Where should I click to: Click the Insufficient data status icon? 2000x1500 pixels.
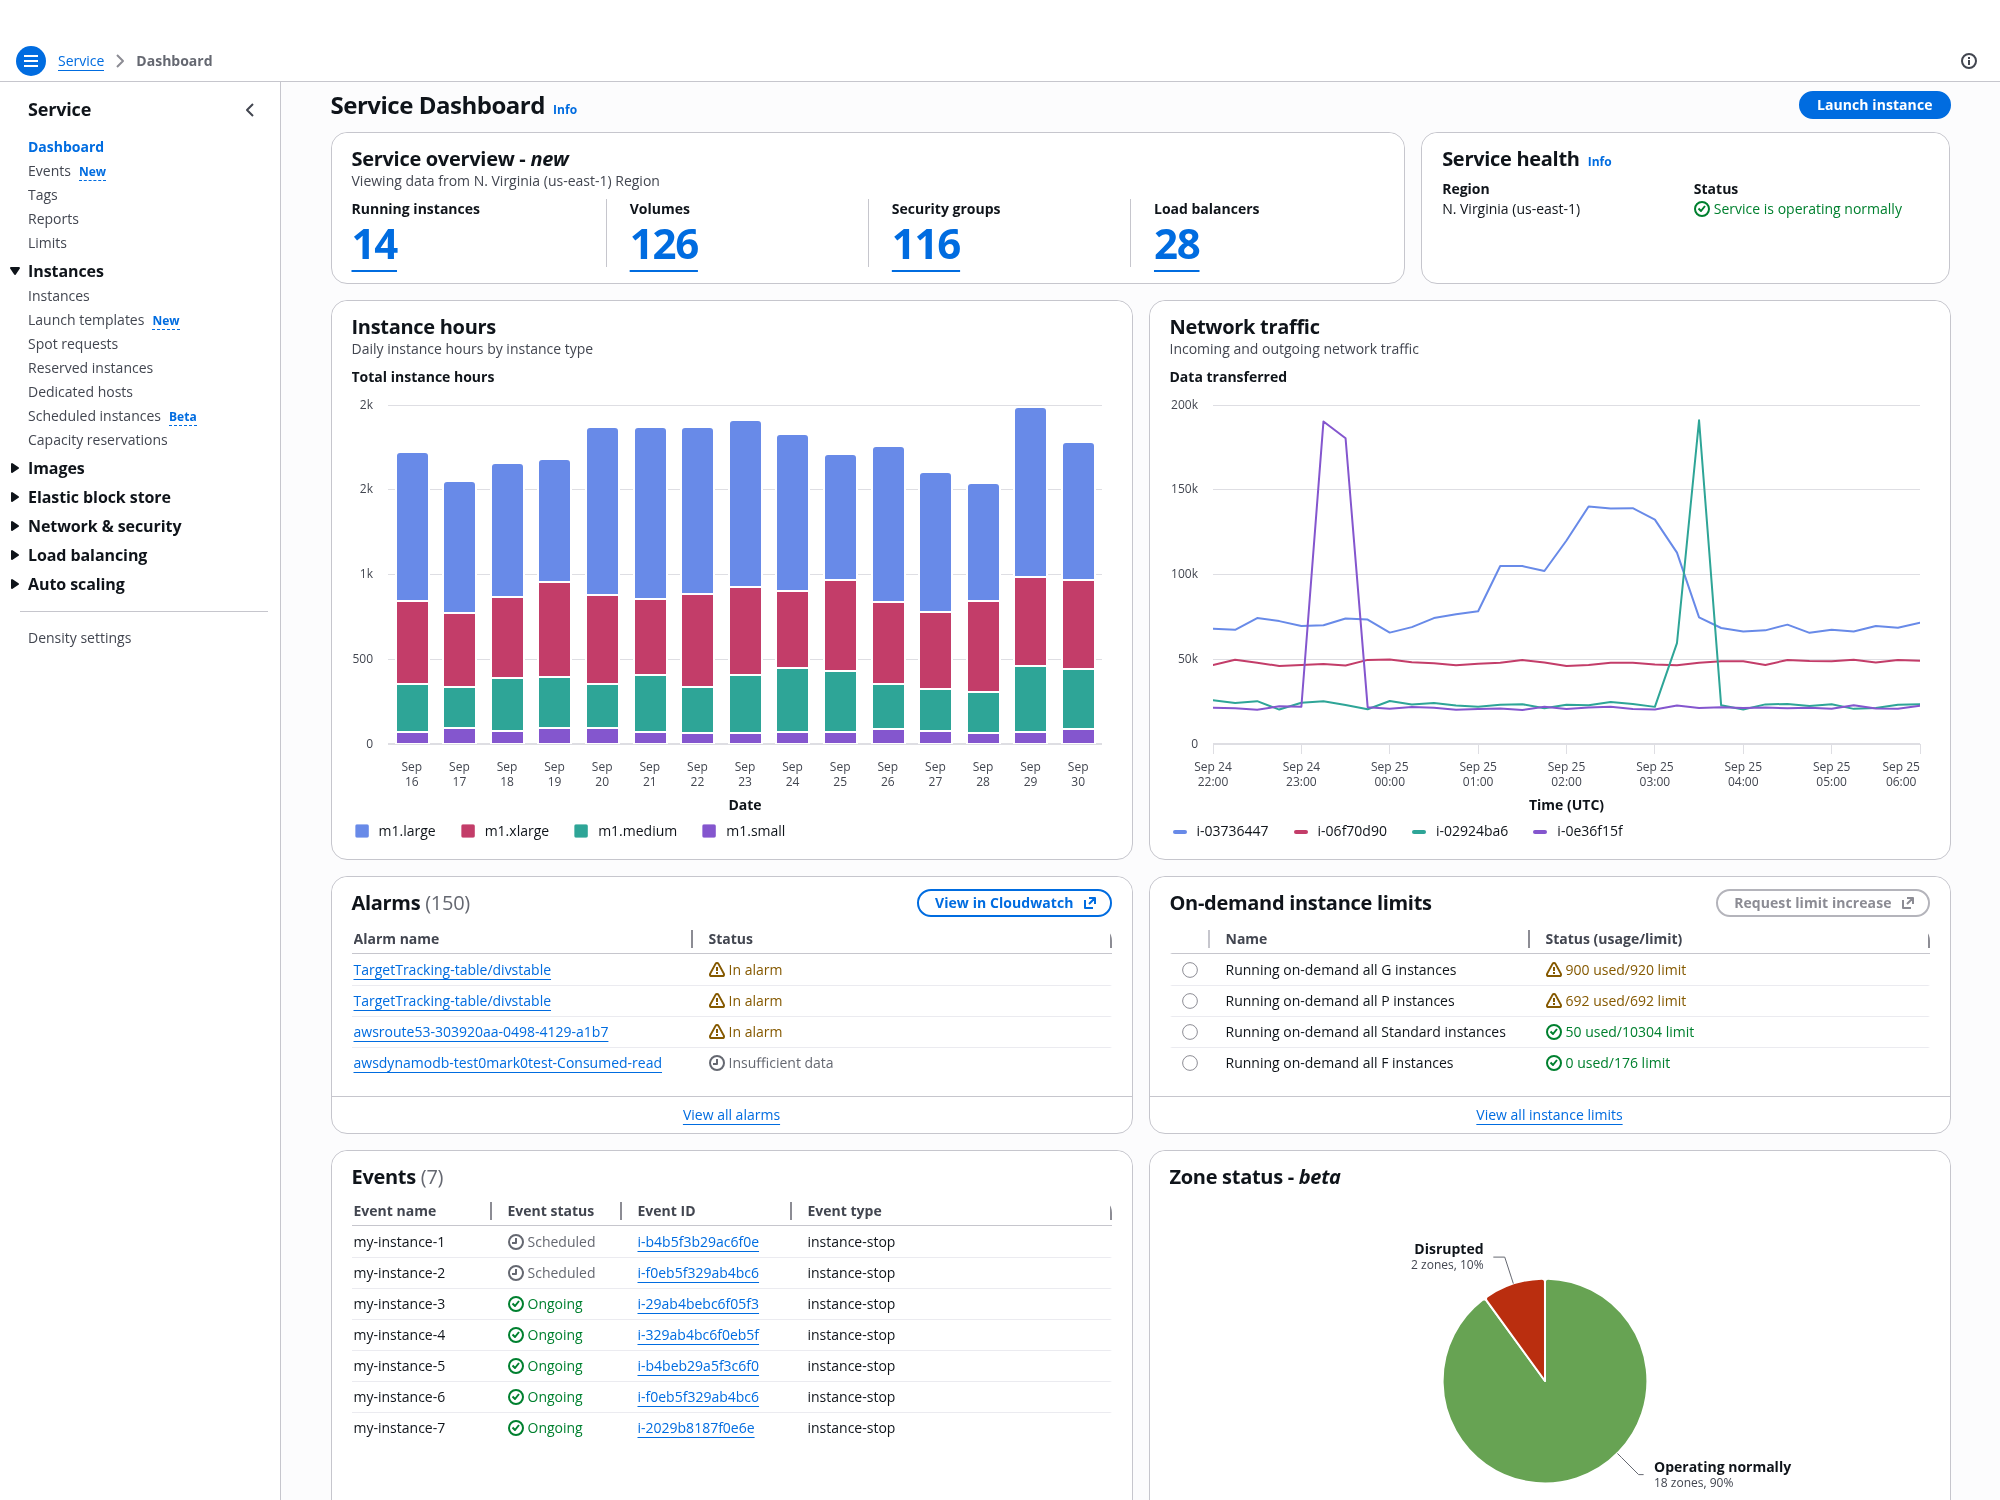click(x=716, y=1063)
